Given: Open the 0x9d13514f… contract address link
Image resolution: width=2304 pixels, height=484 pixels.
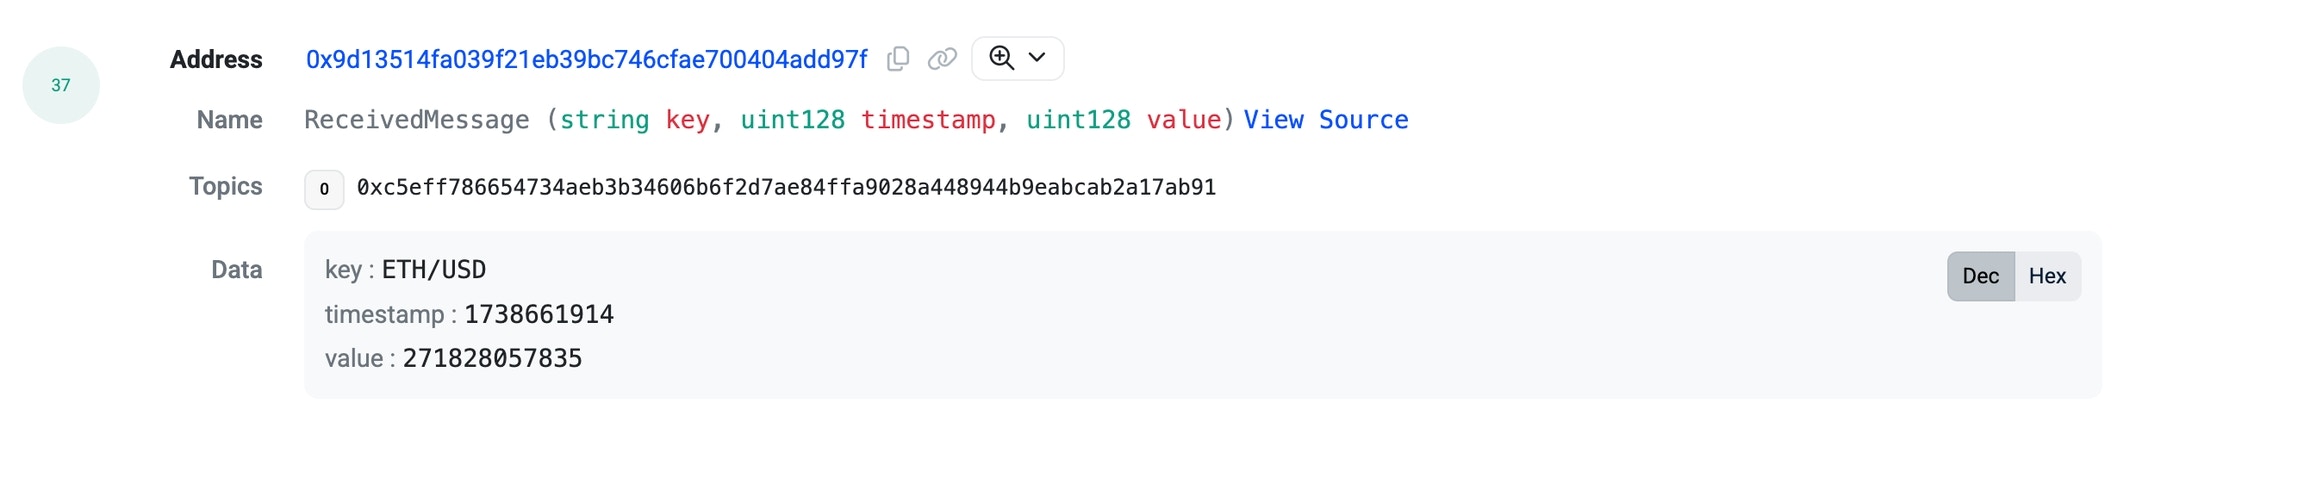Looking at the screenshot, I should point(587,60).
